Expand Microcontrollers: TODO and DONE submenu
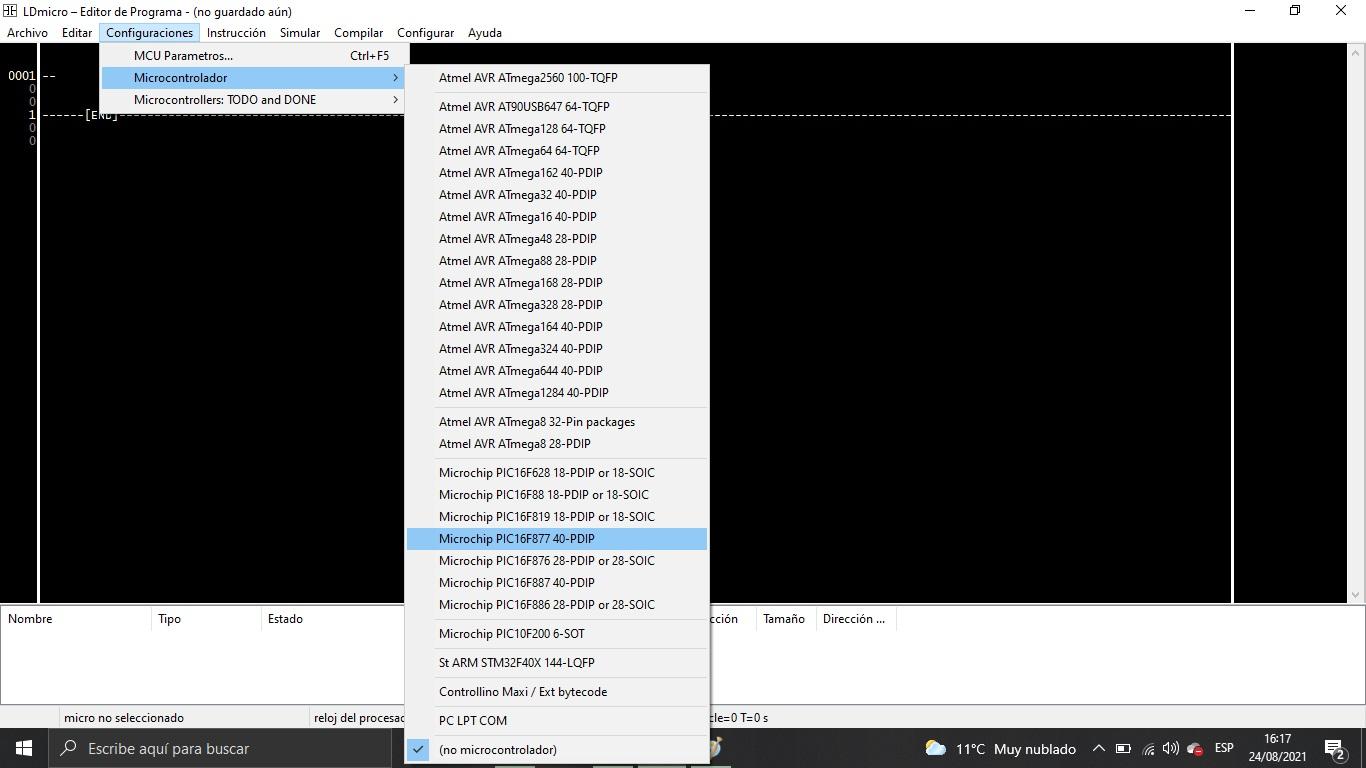Image resolution: width=1366 pixels, height=768 pixels. pyautogui.click(x=254, y=100)
